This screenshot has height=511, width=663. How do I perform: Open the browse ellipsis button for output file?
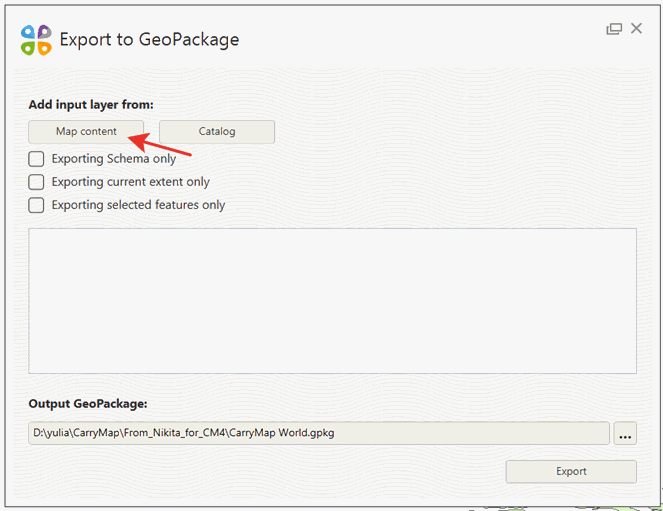625,433
